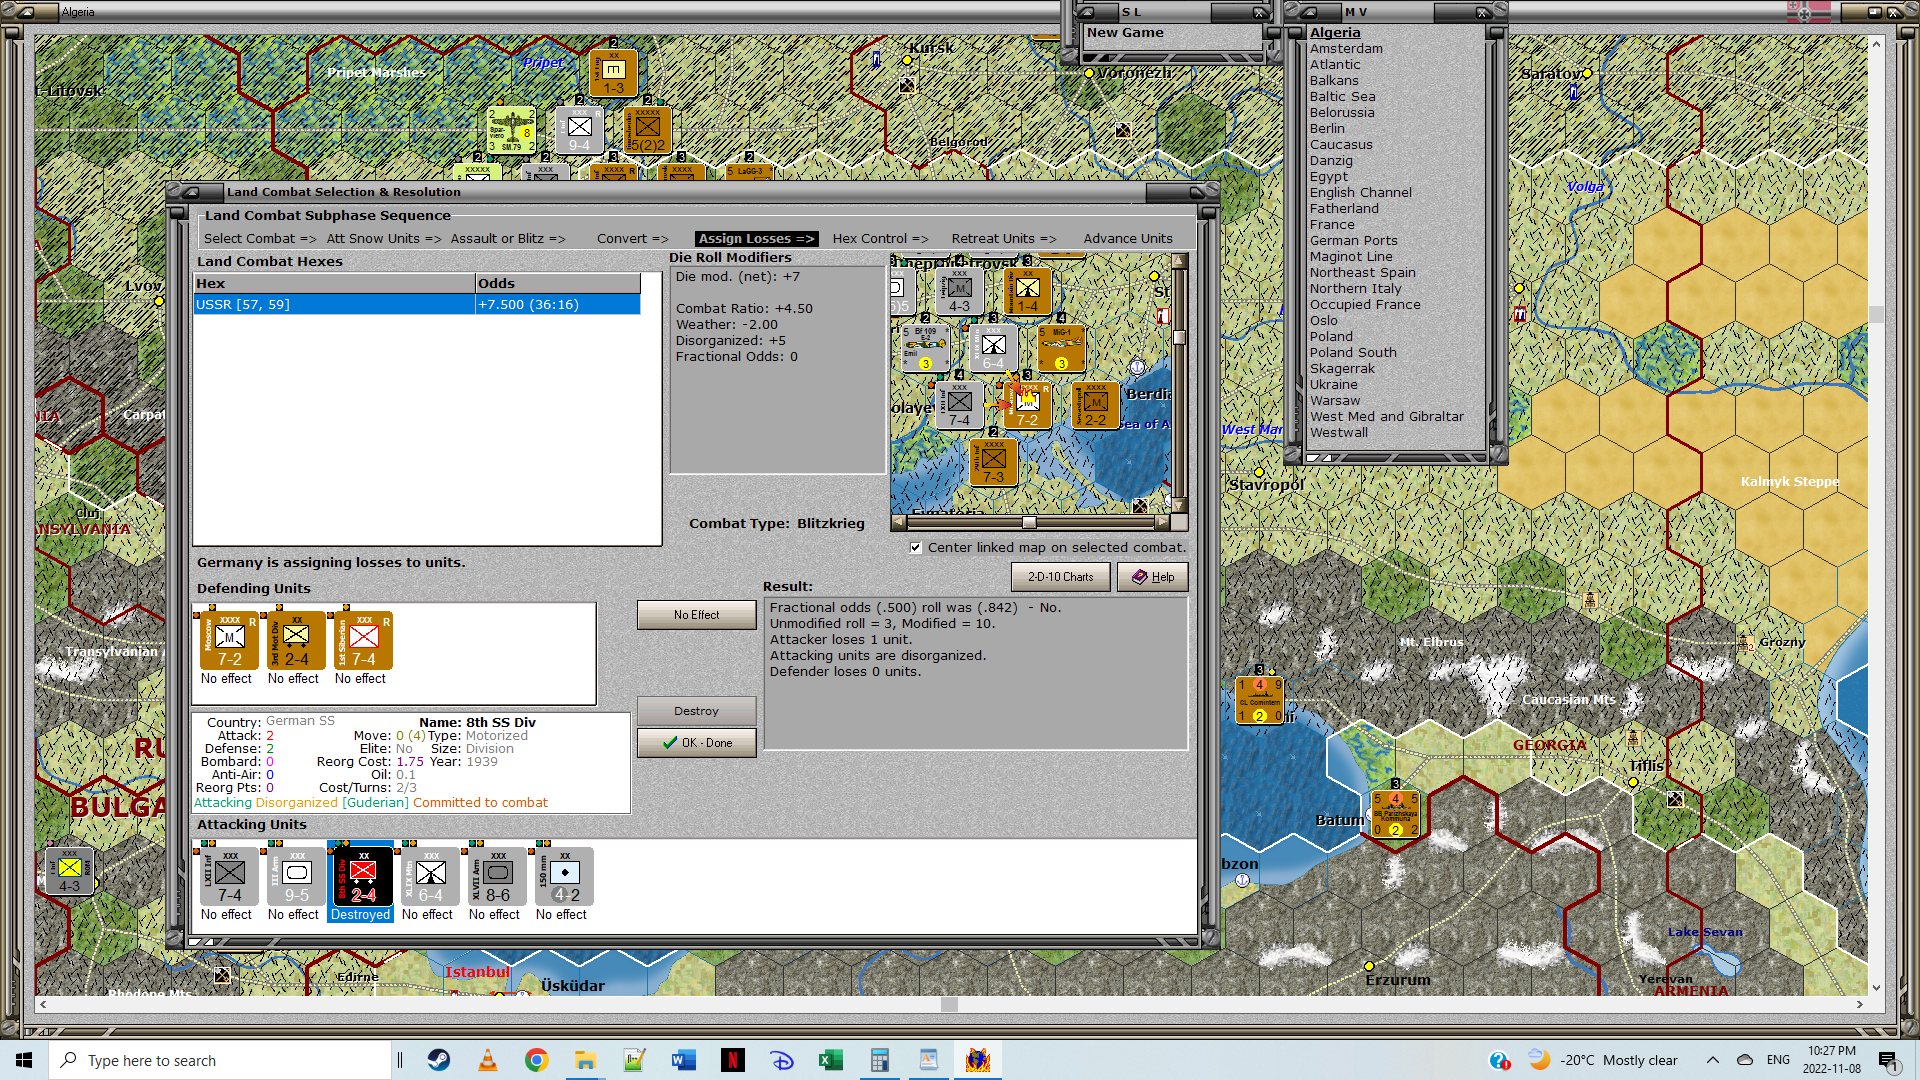Select Ukraine in the map view list
The width and height of the screenshot is (1920, 1080).
point(1334,385)
